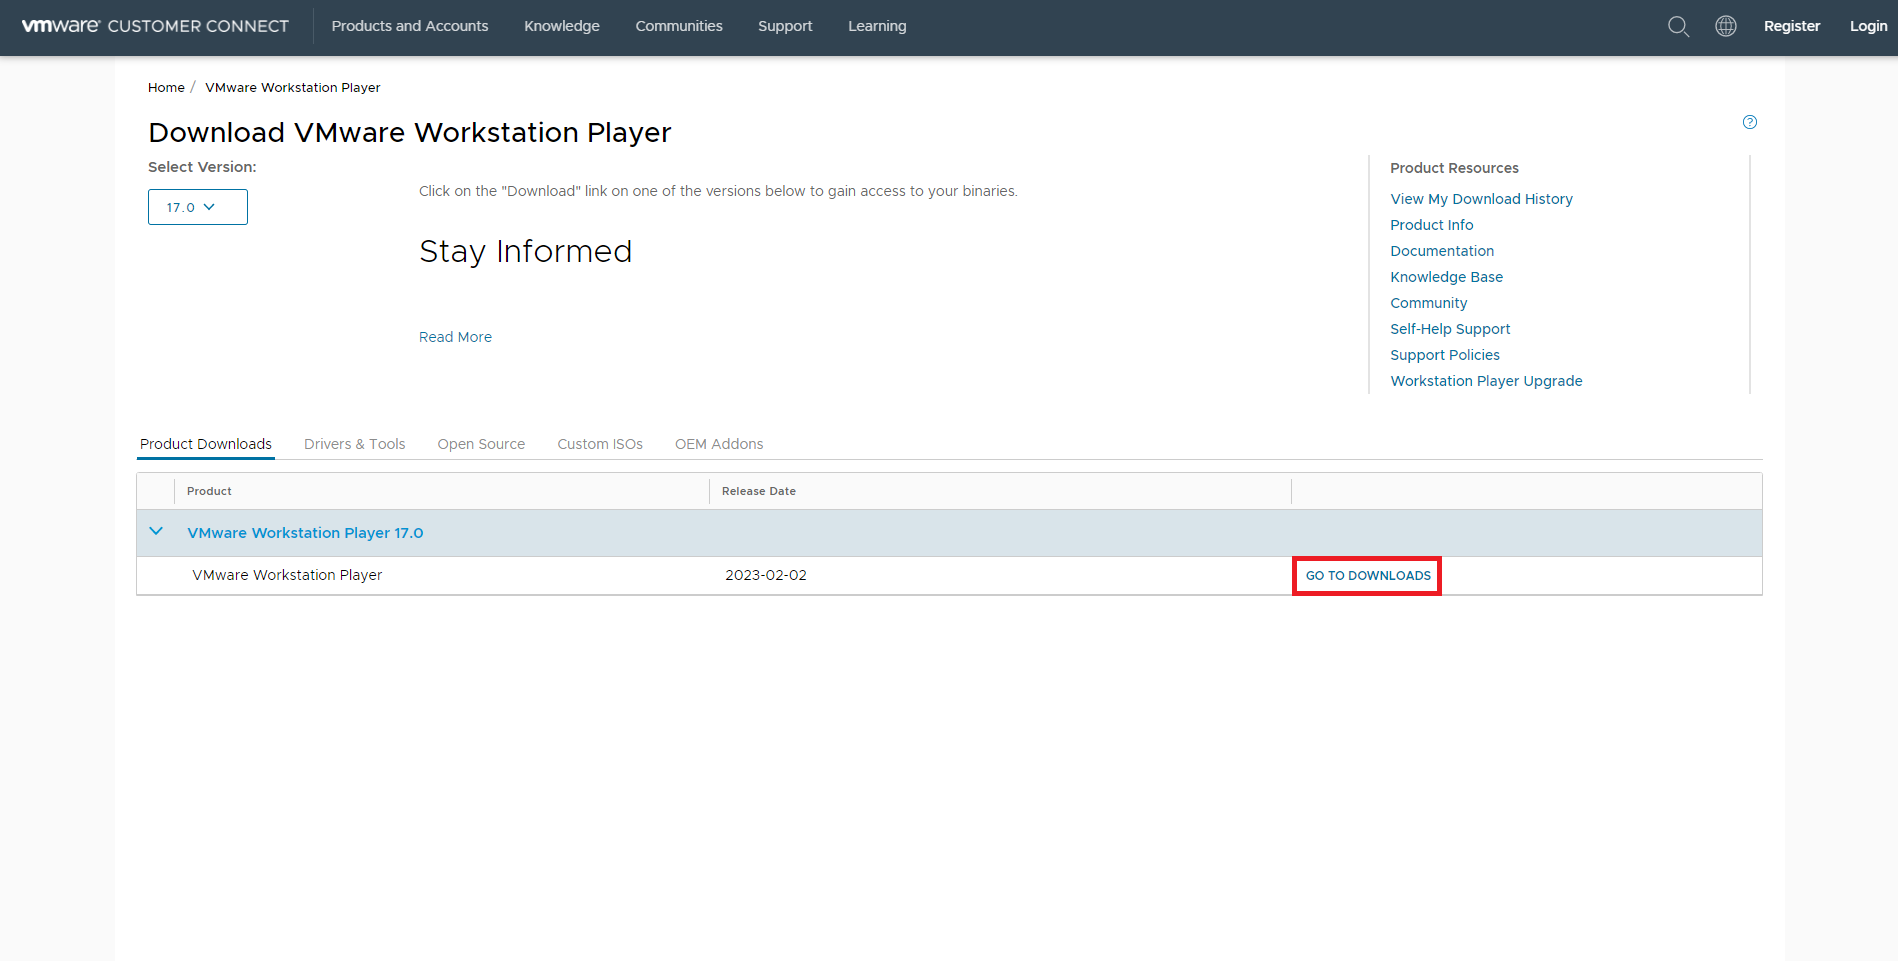The height and width of the screenshot is (961, 1898).
Task: Click the 2023-02-02 release date cell
Action: point(766,575)
